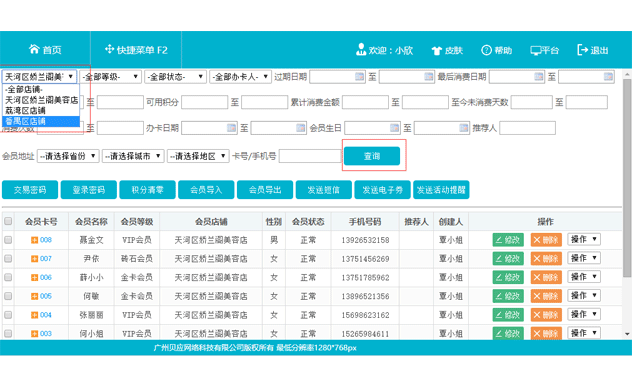Click the 积分清零 button
This screenshot has width=632, height=384.
tap(147, 190)
